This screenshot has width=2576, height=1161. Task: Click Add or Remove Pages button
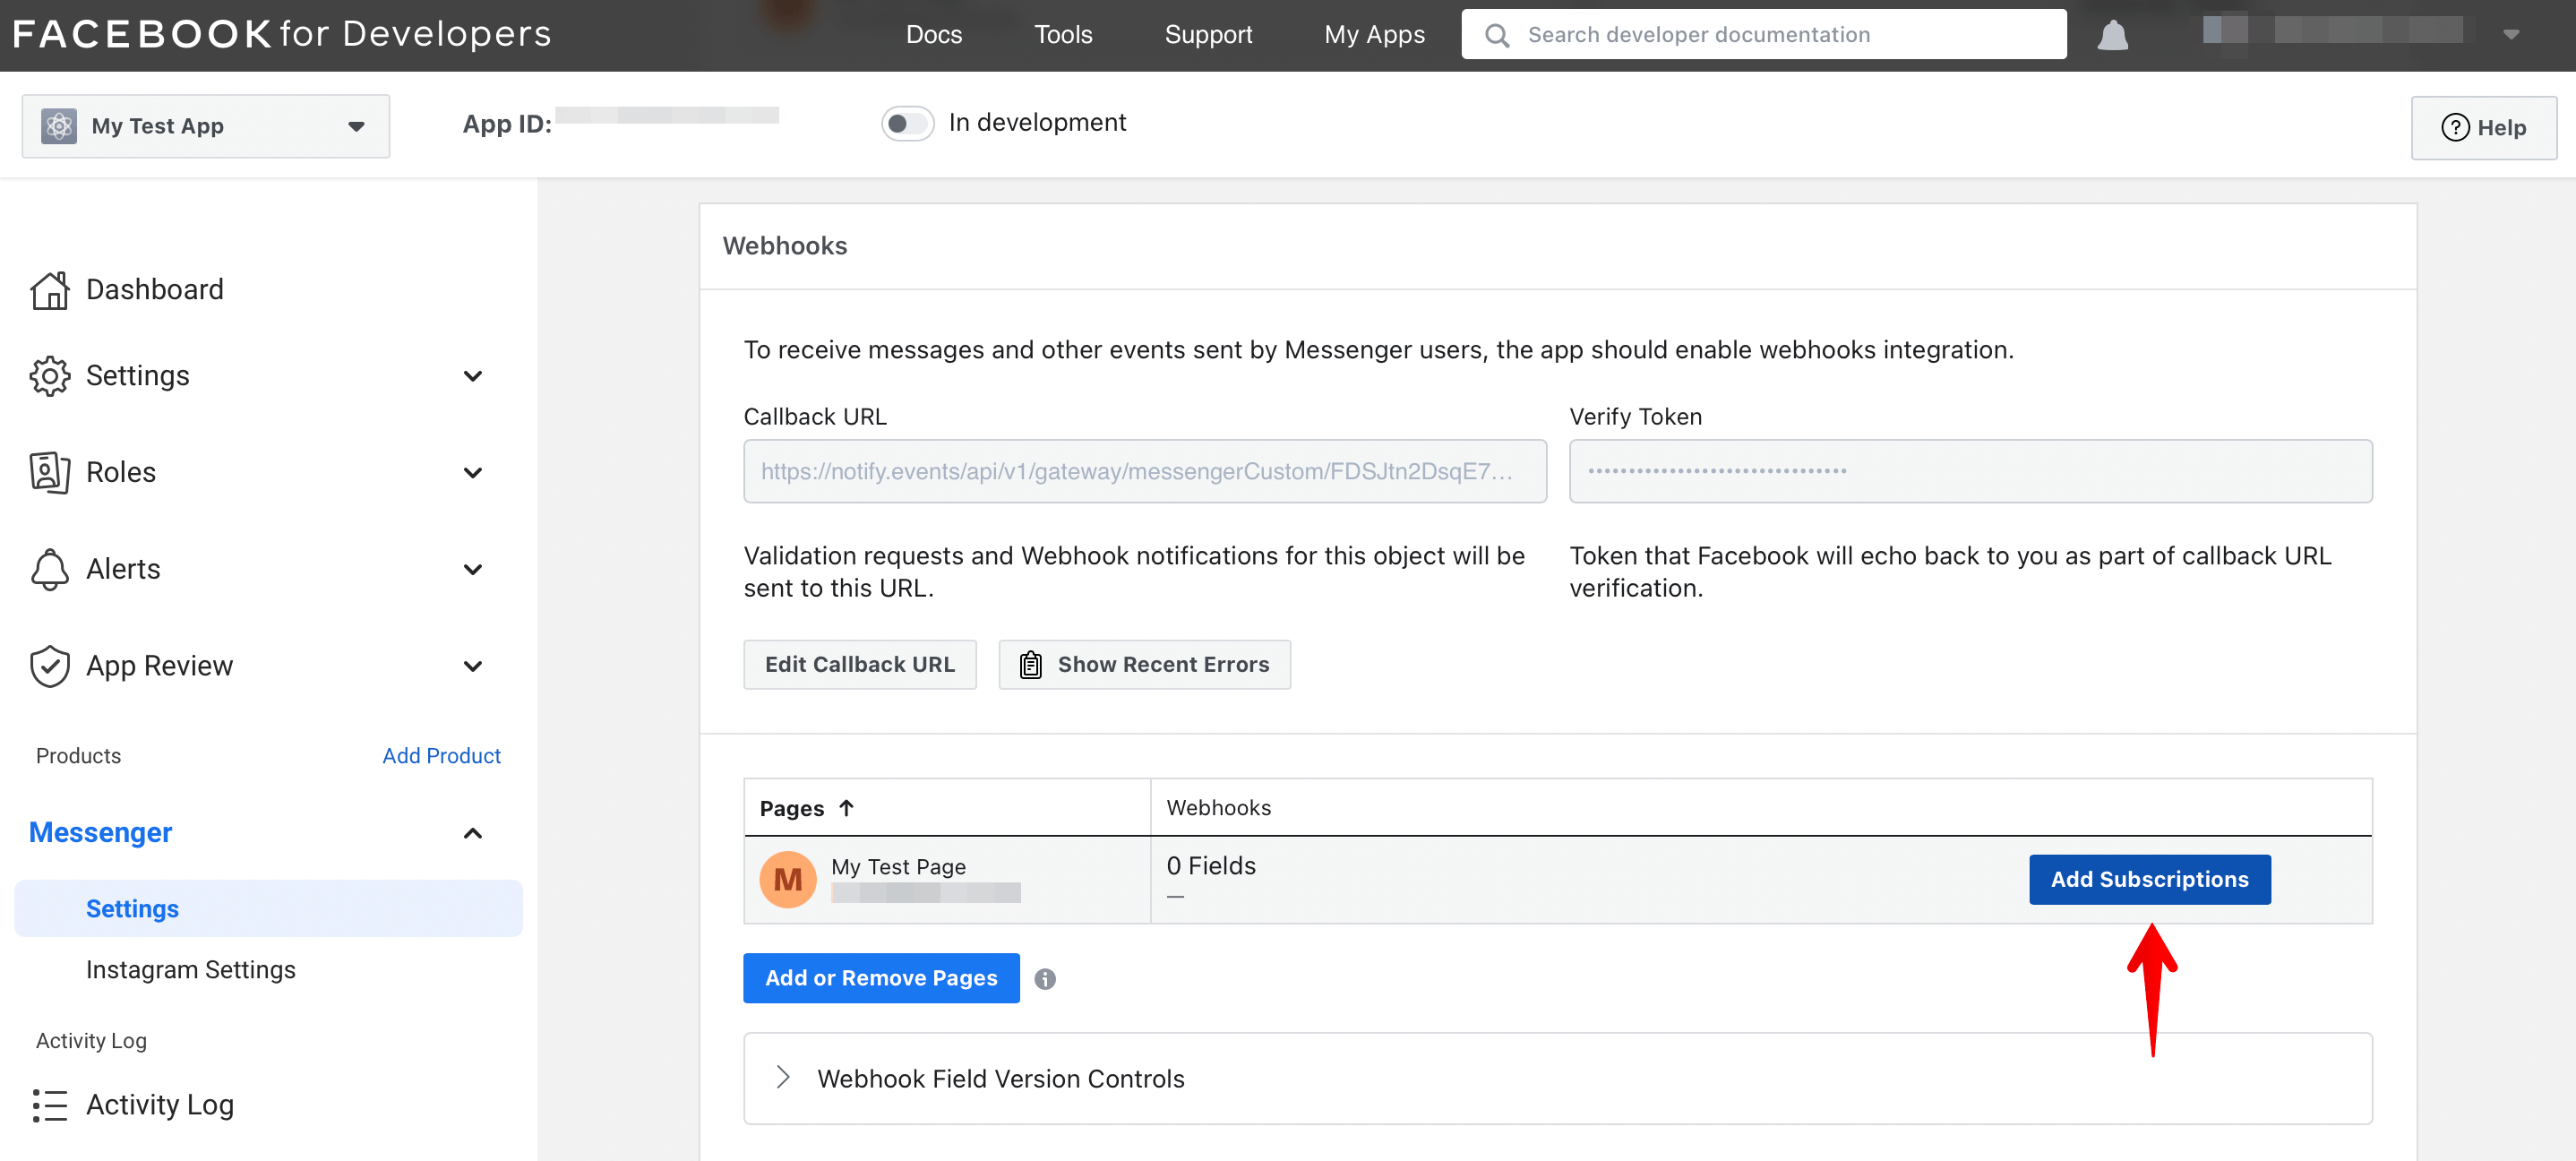coord(880,977)
